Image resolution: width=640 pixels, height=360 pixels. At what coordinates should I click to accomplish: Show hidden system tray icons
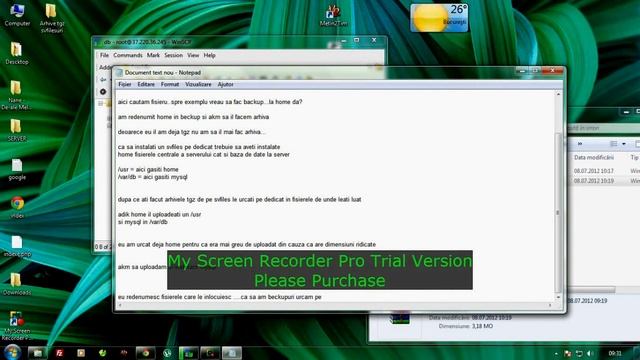click(556, 353)
